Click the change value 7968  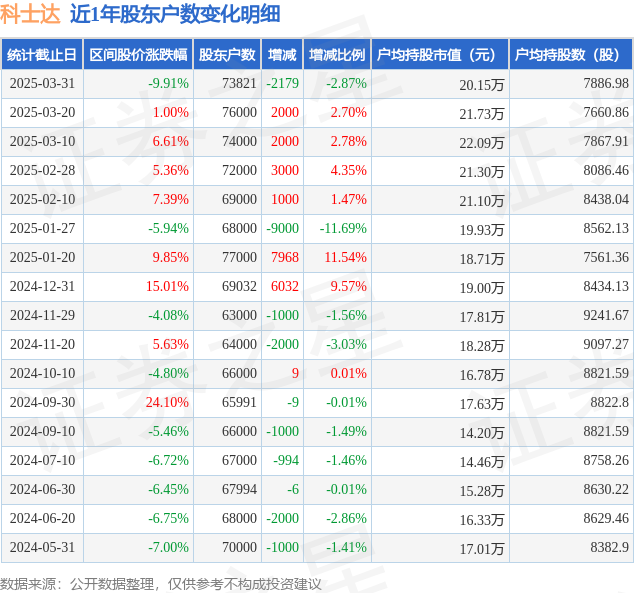pyautogui.click(x=285, y=257)
